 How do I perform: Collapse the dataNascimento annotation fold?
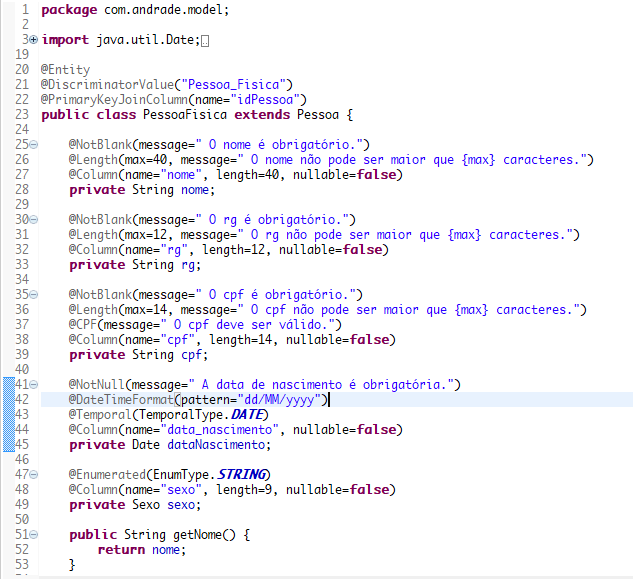point(34,384)
